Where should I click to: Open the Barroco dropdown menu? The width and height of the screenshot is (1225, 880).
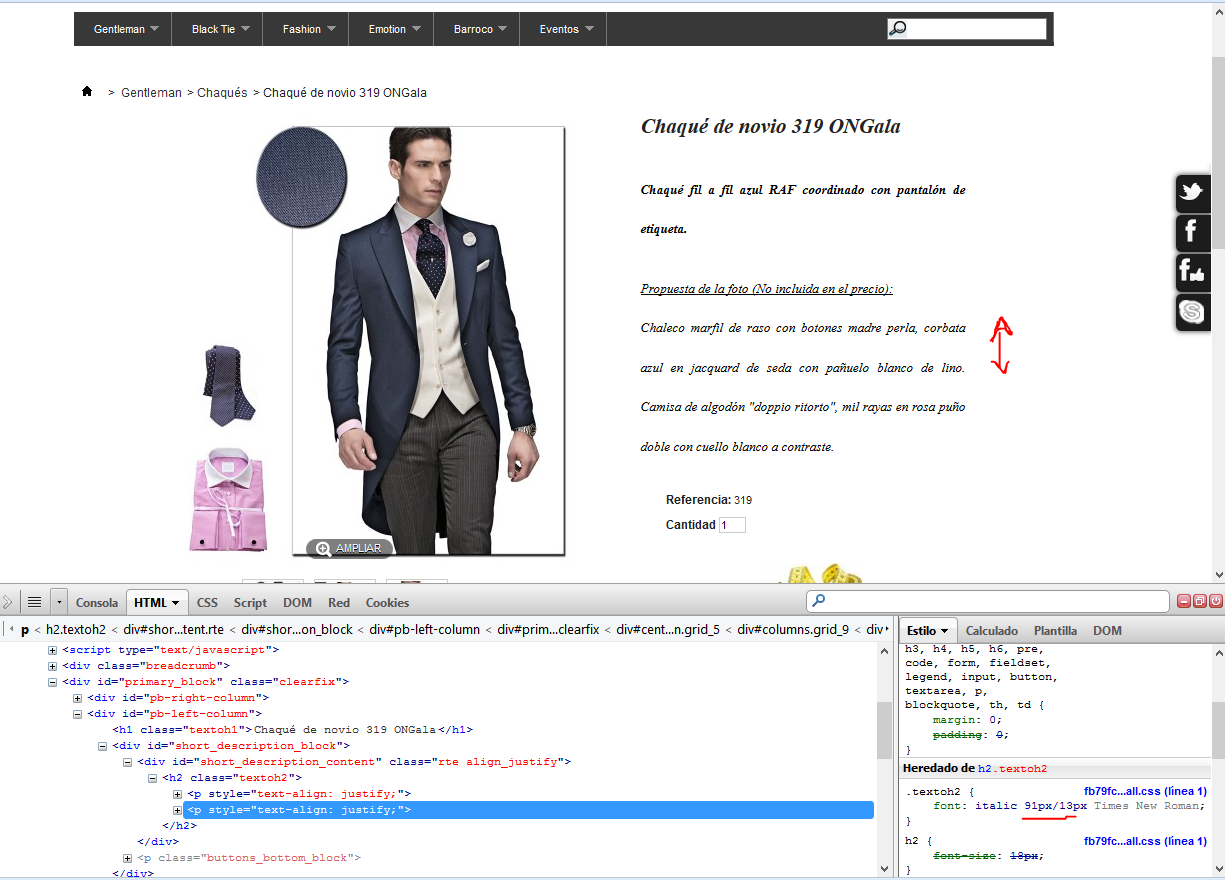480,29
